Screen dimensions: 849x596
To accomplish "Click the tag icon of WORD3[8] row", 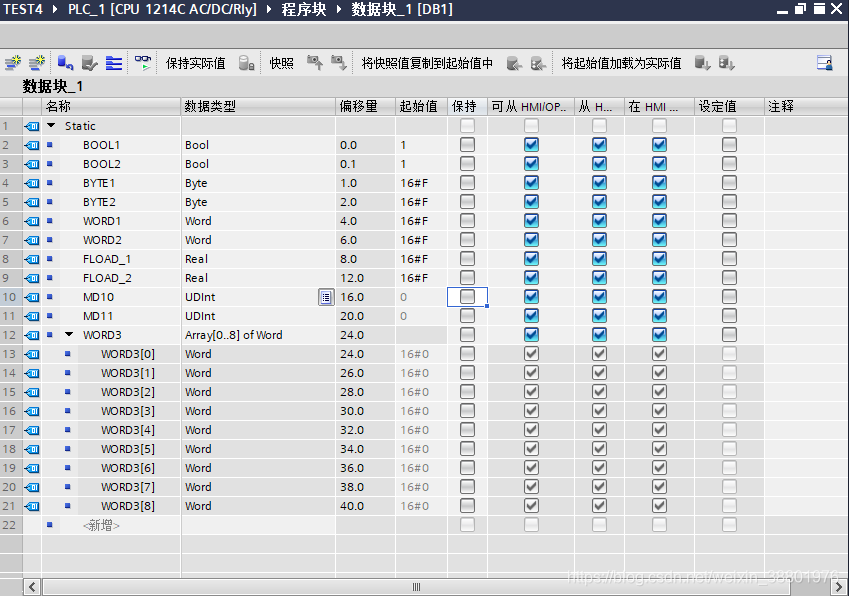I will 32,506.
